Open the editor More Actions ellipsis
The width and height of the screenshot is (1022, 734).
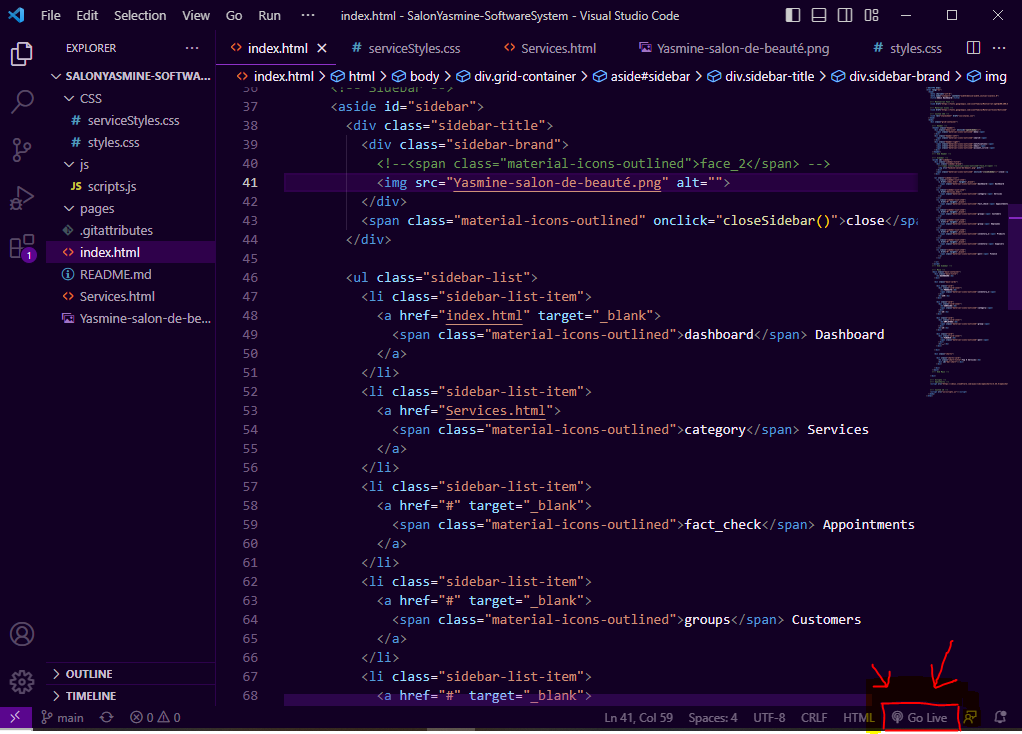(x=999, y=48)
